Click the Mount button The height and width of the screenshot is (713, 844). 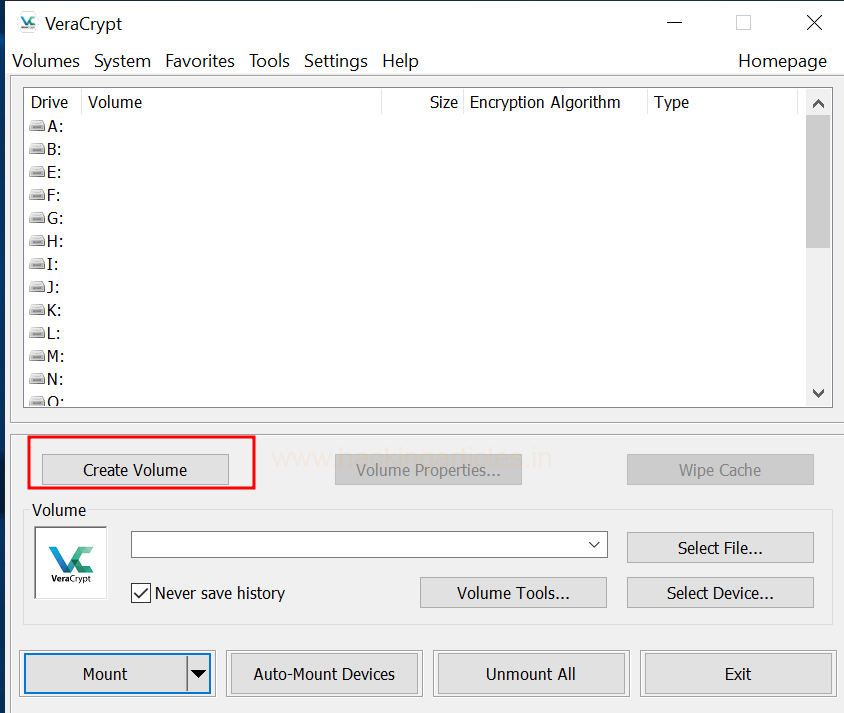click(x=106, y=673)
